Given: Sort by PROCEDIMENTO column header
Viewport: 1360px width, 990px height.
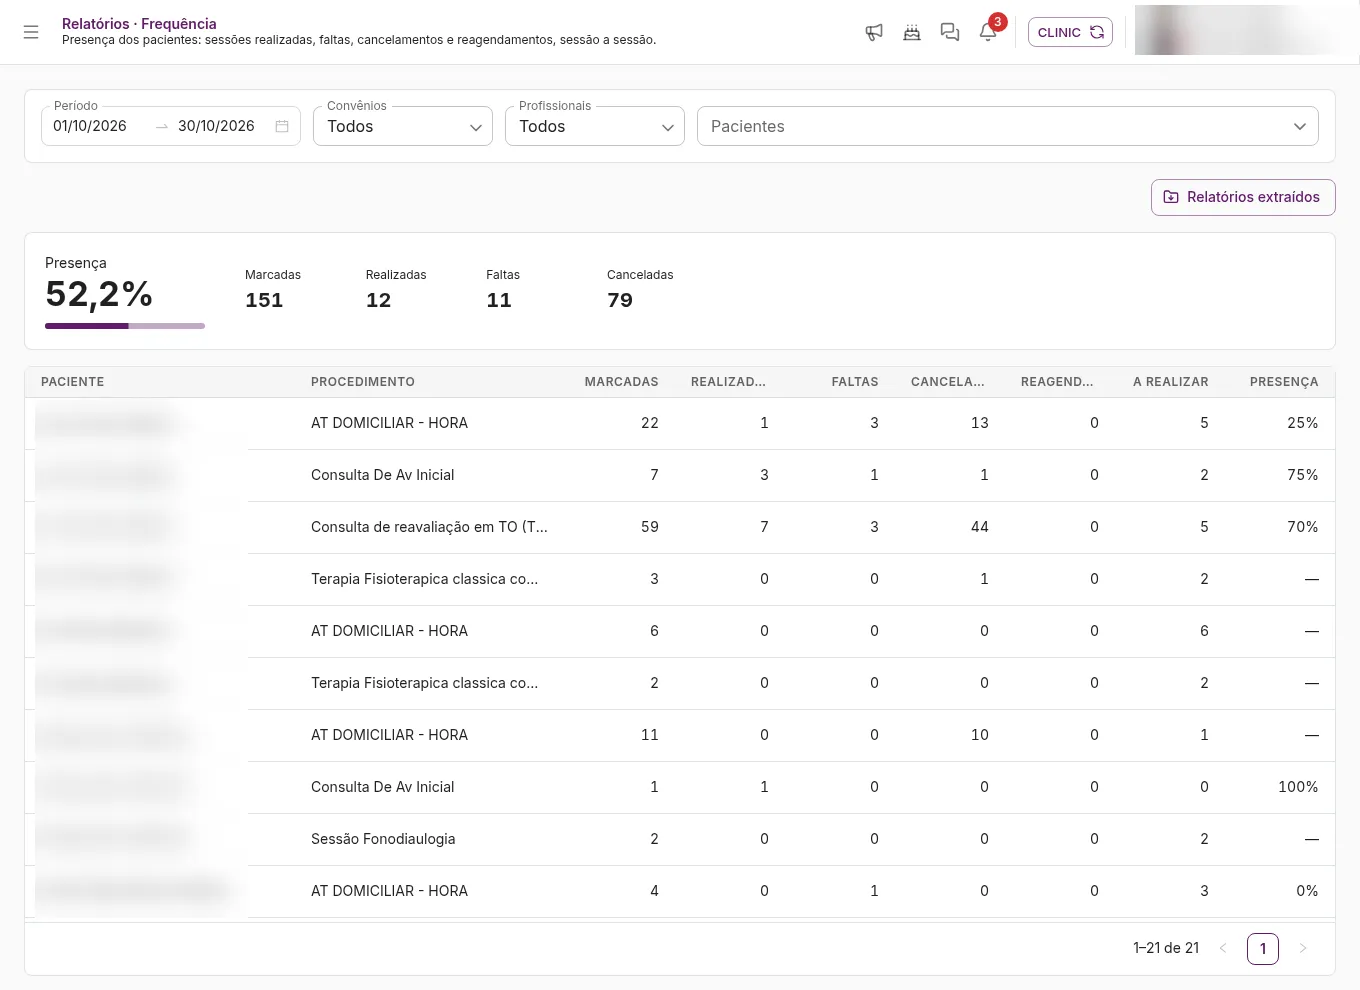Looking at the screenshot, I should [363, 382].
